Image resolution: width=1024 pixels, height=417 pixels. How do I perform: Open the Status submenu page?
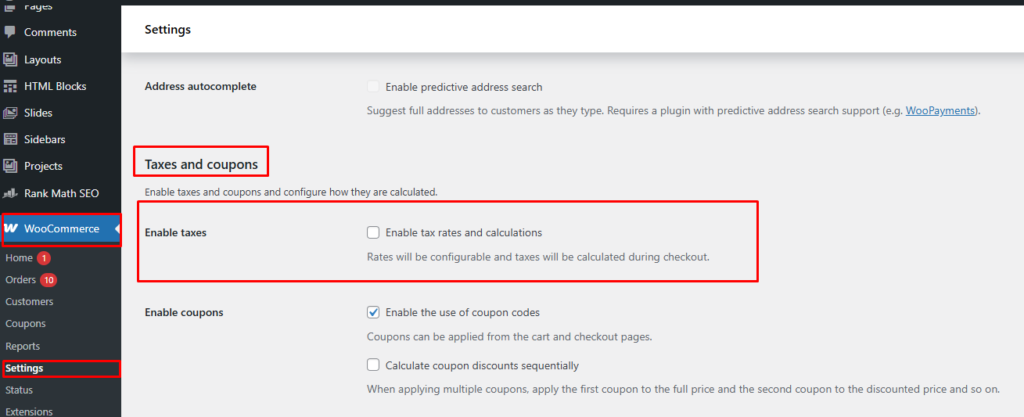[x=20, y=390]
